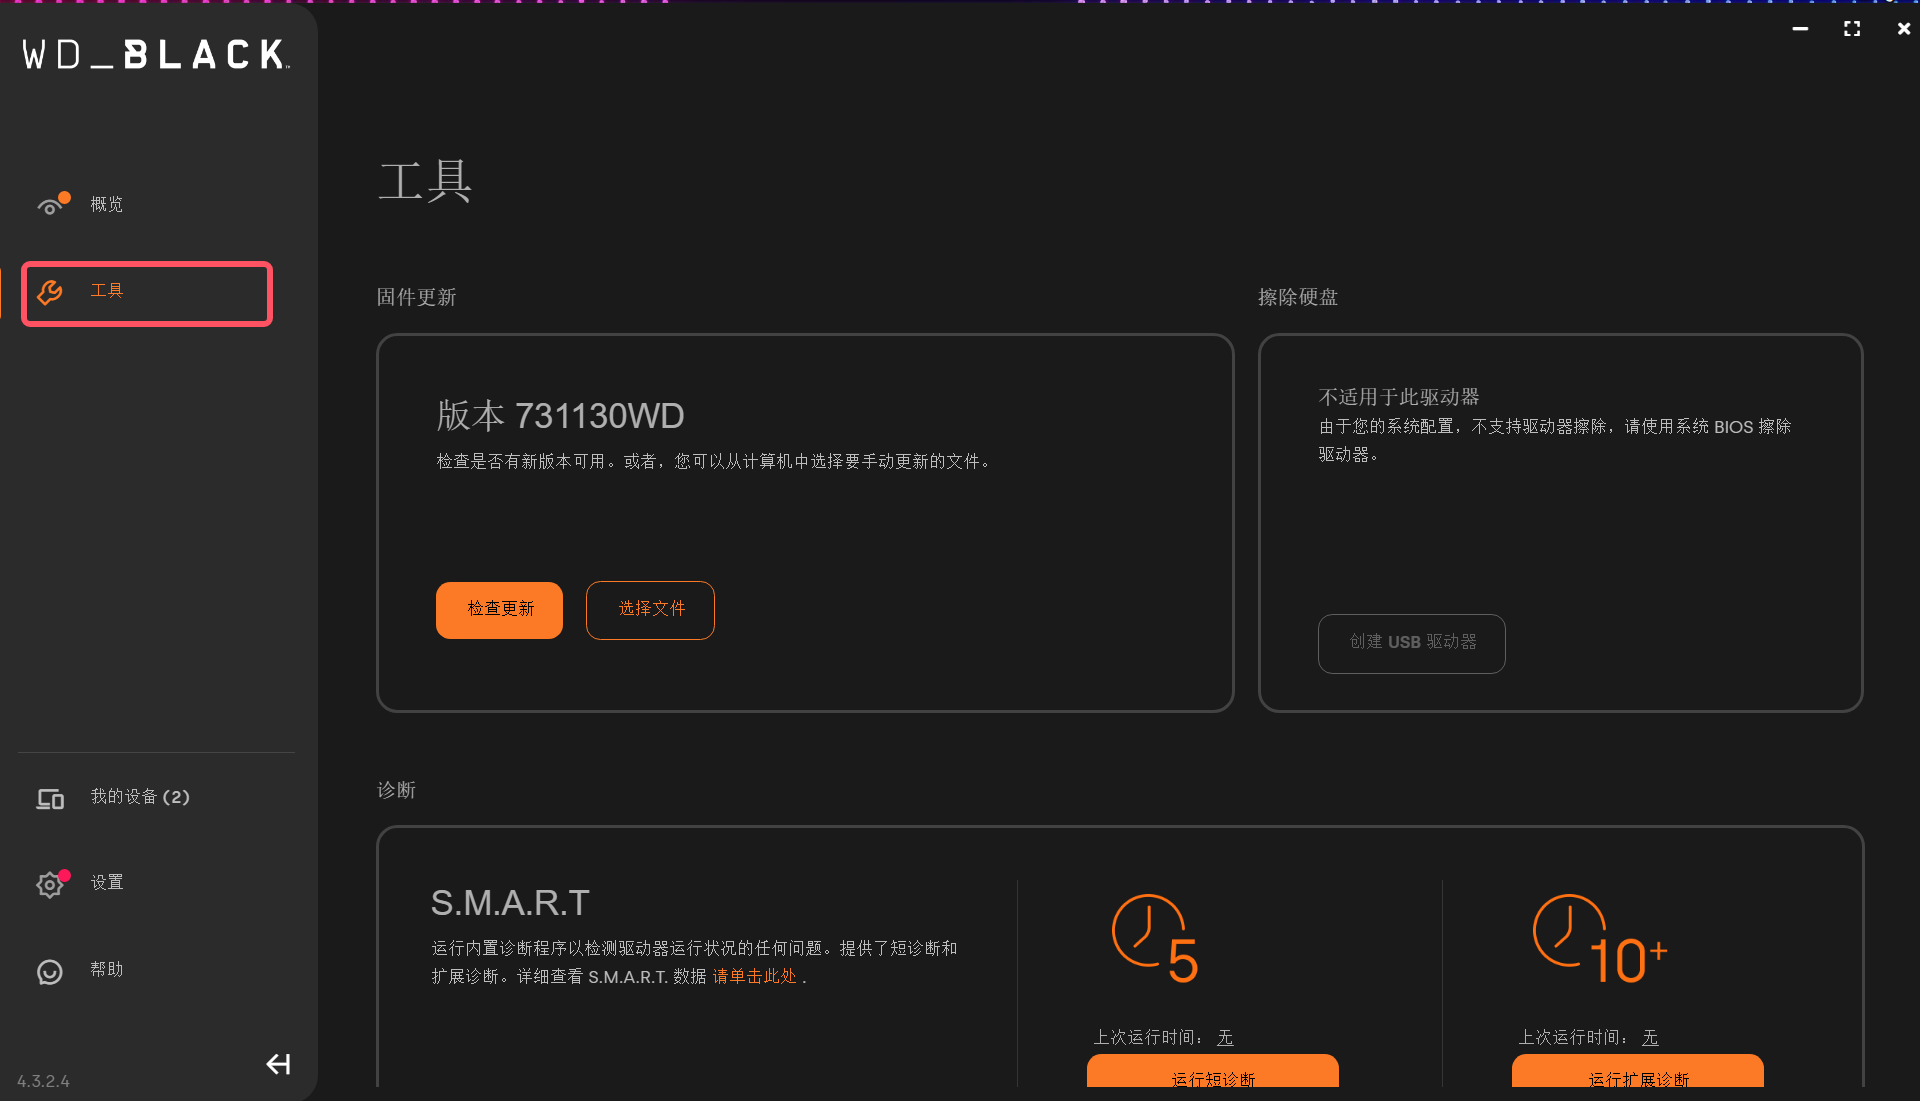1920x1101 pixels.
Task: Click the 选择文件 button
Action: coord(650,609)
